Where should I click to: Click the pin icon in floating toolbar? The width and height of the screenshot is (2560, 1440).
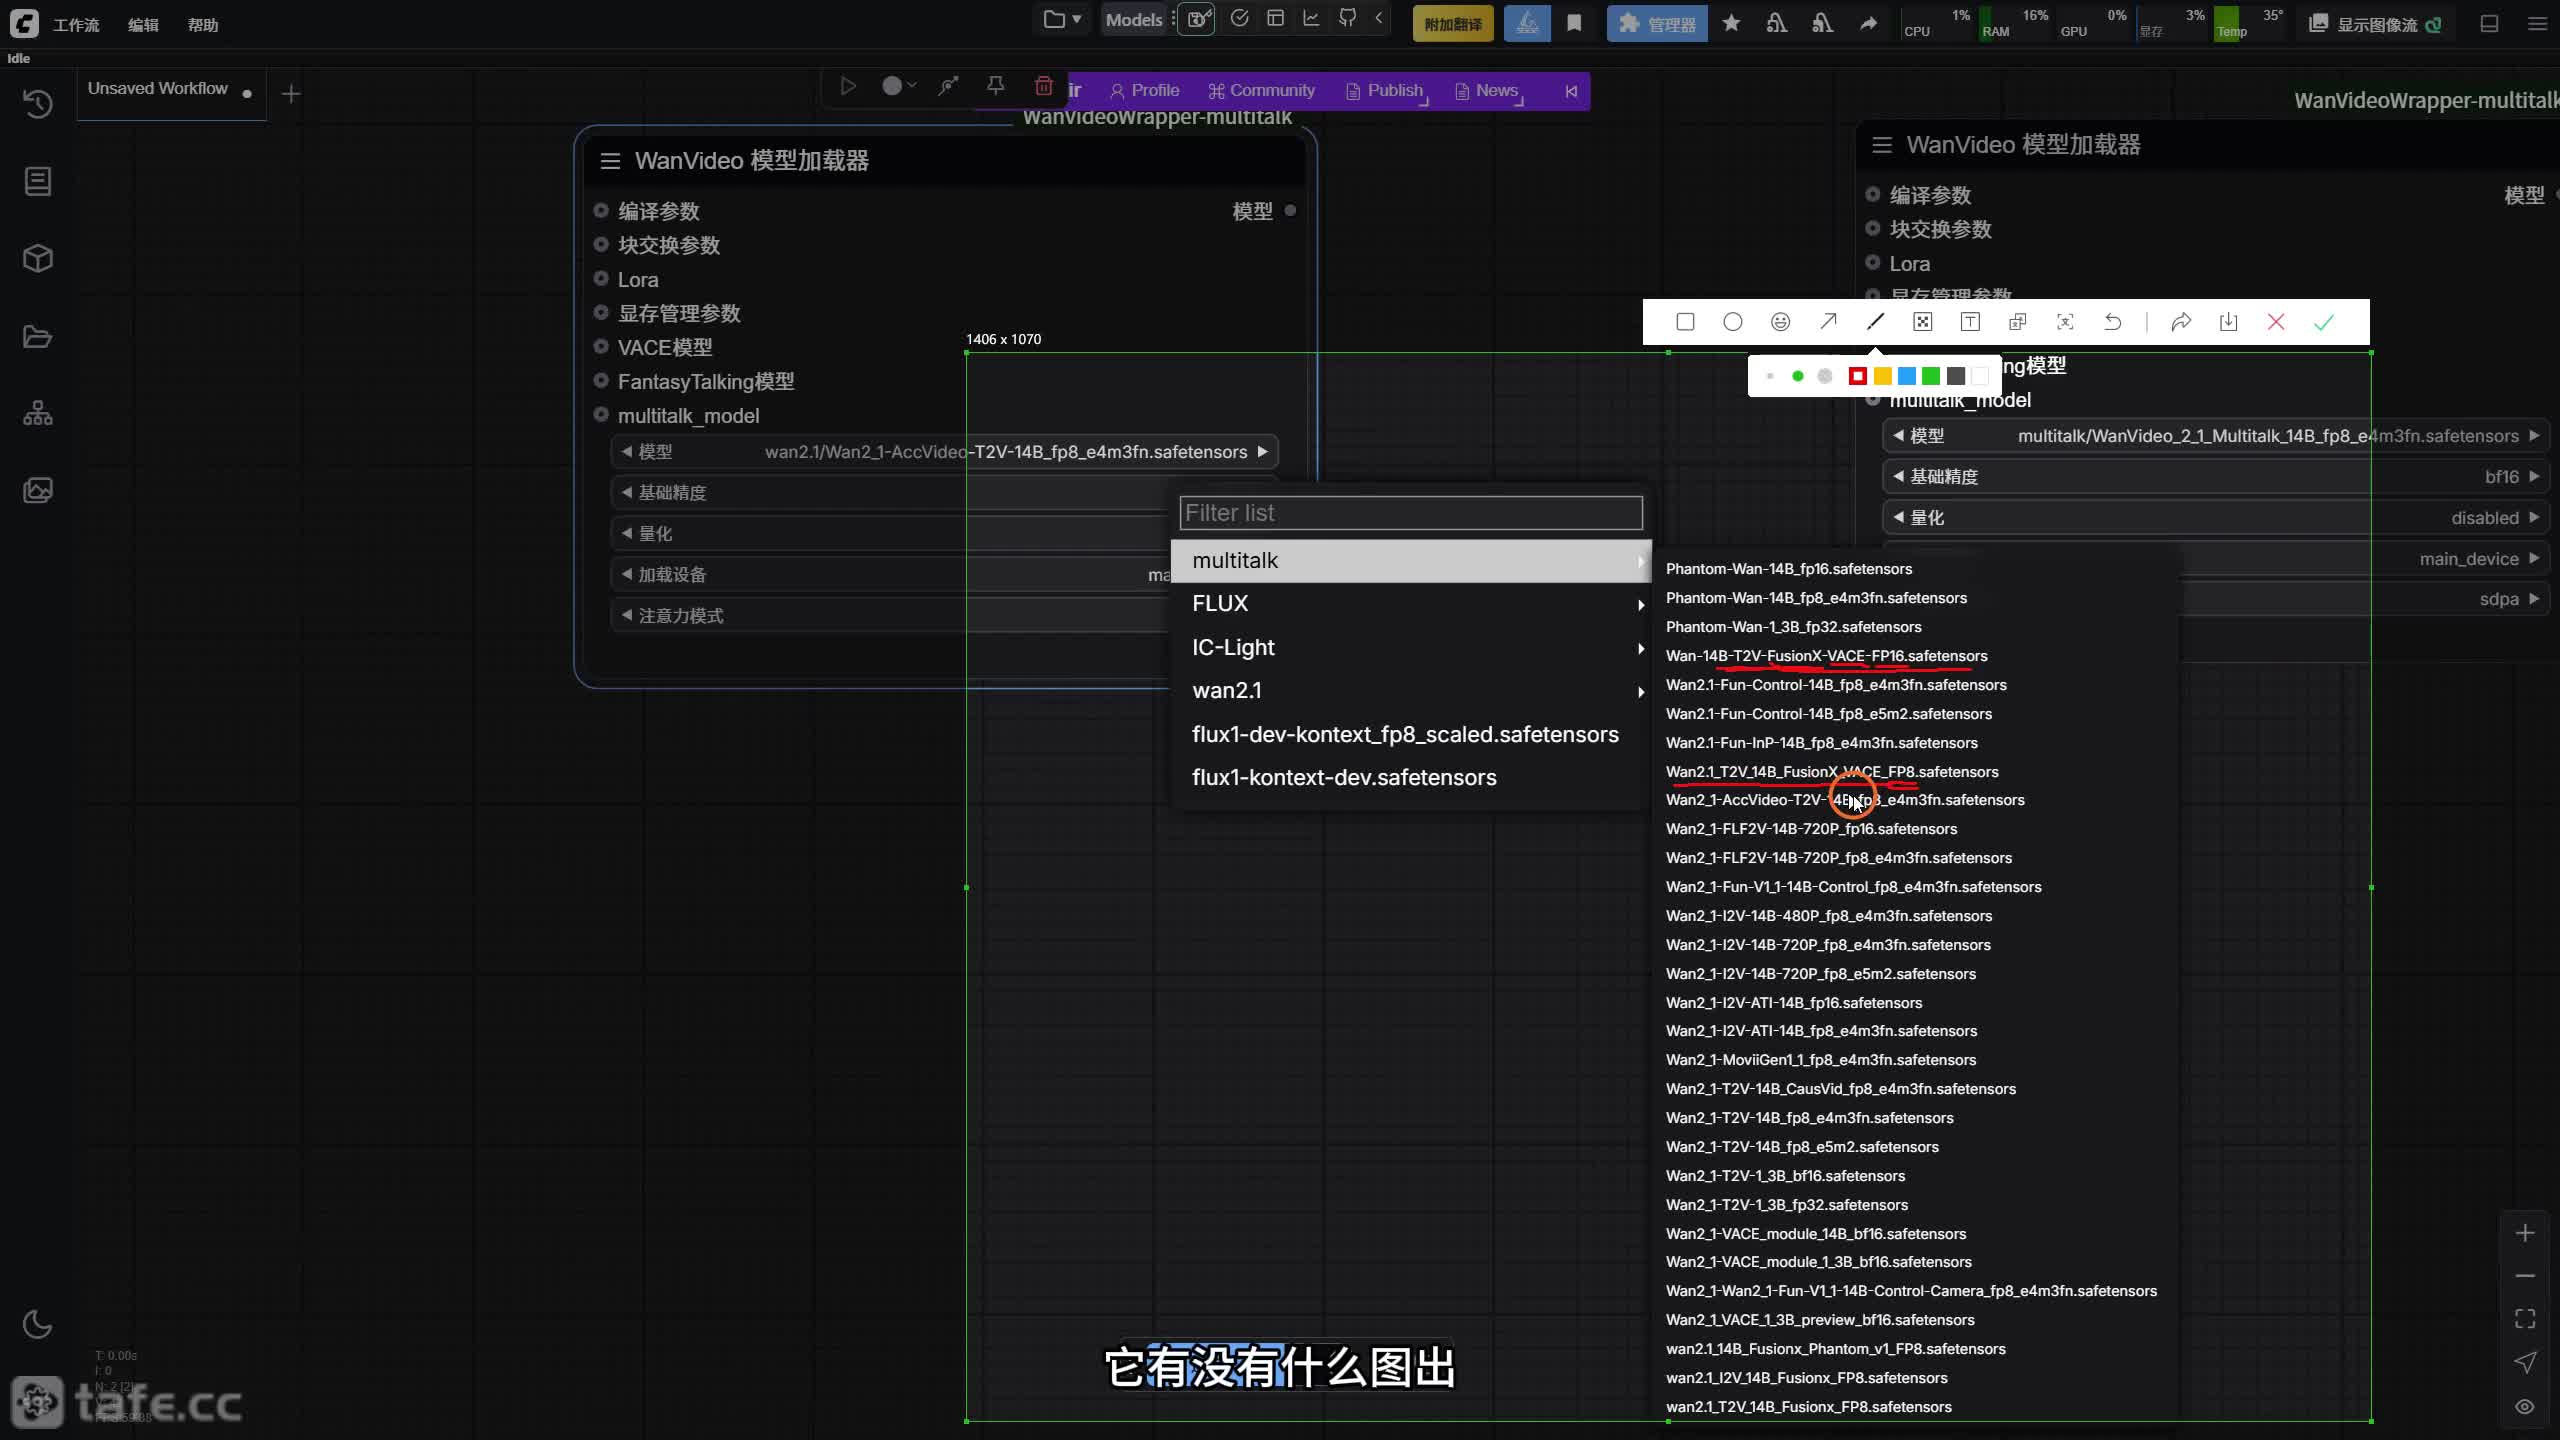995,86
